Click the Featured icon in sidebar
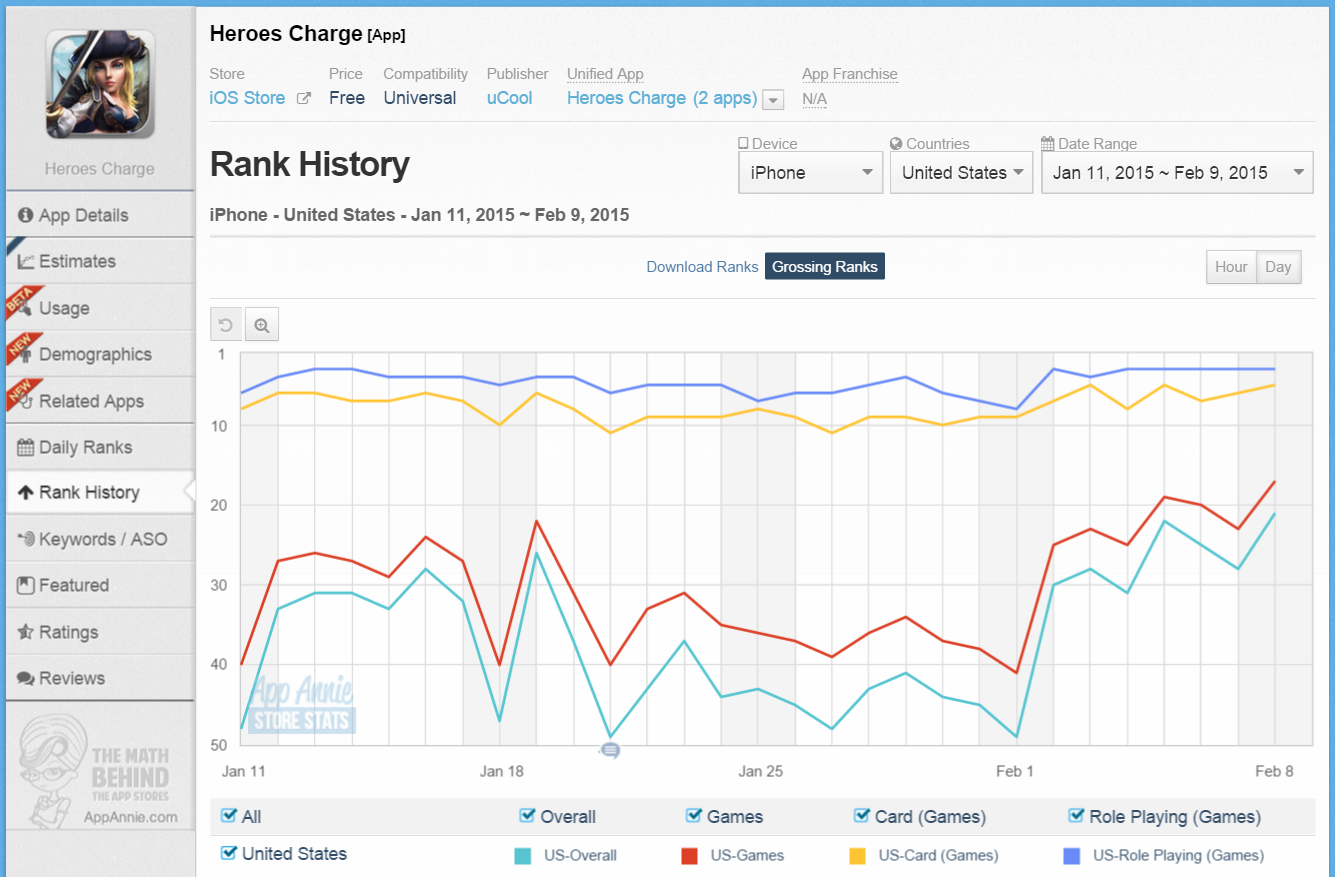Screen dimensions: 1335x877 pos(26,585)
